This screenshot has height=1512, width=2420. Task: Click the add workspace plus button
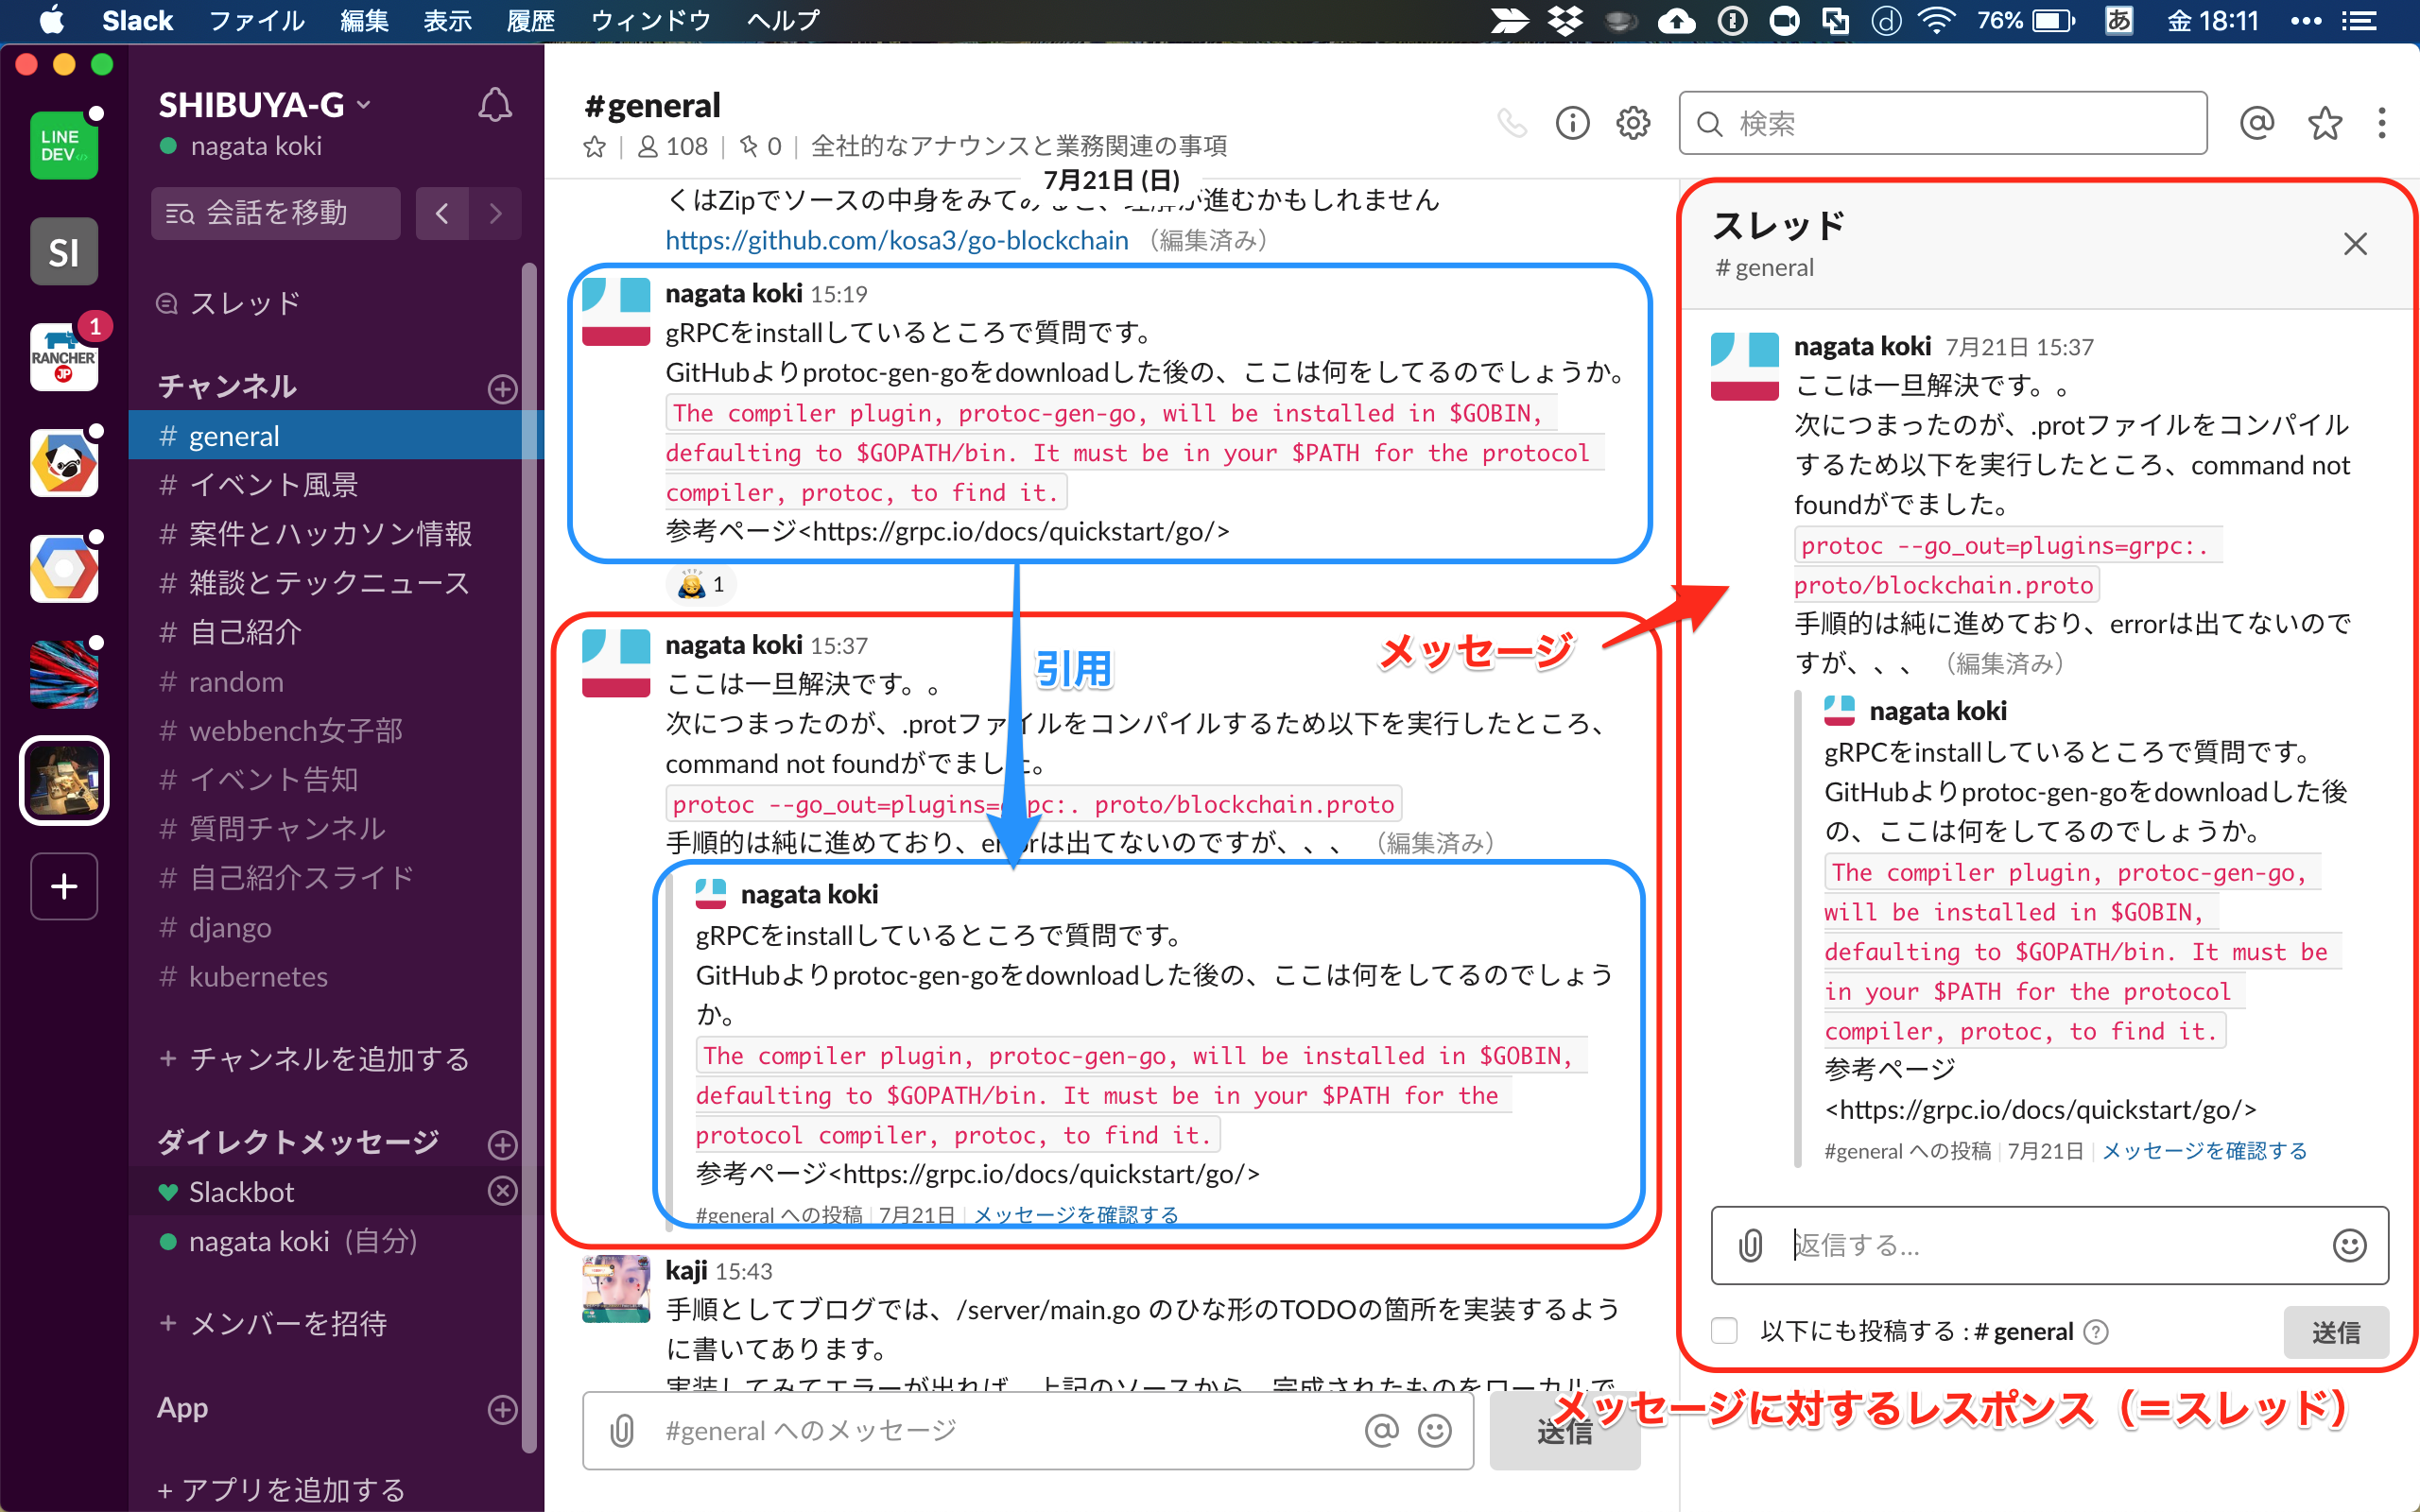64,886
